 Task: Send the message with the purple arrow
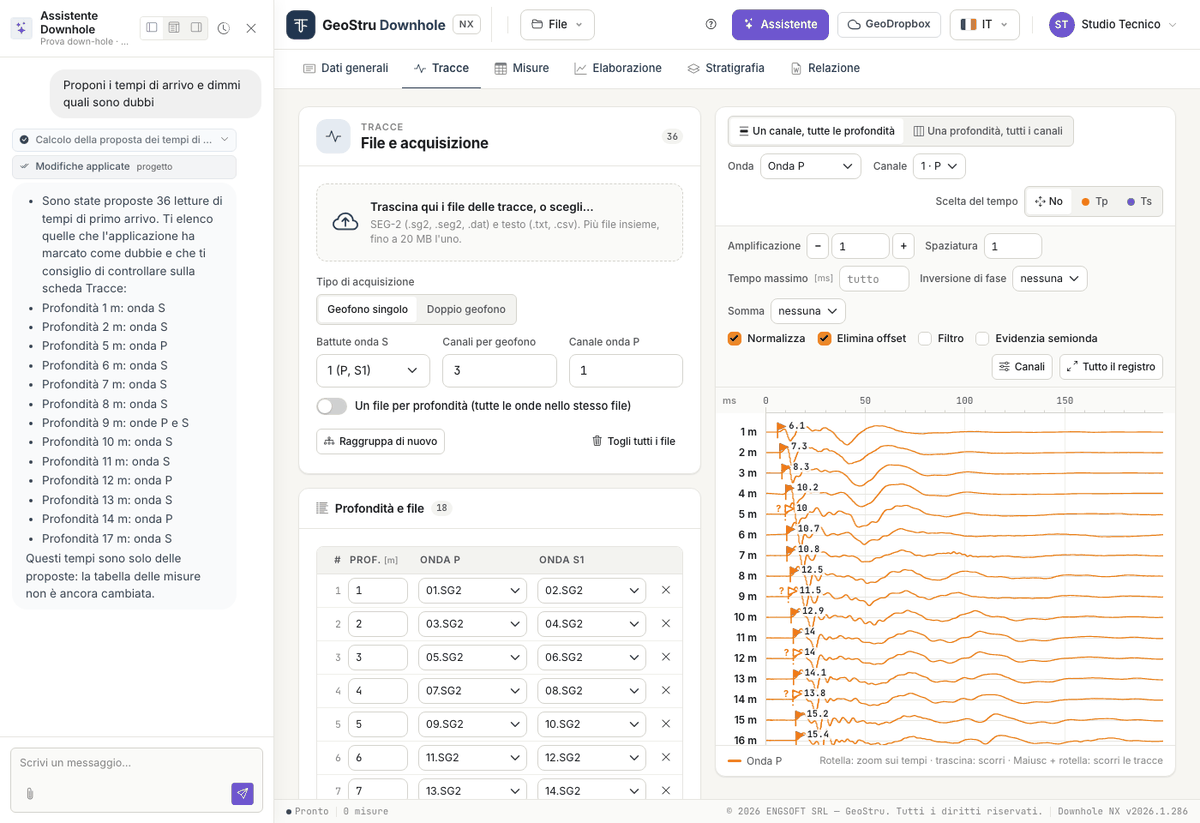tap(242, 793)
